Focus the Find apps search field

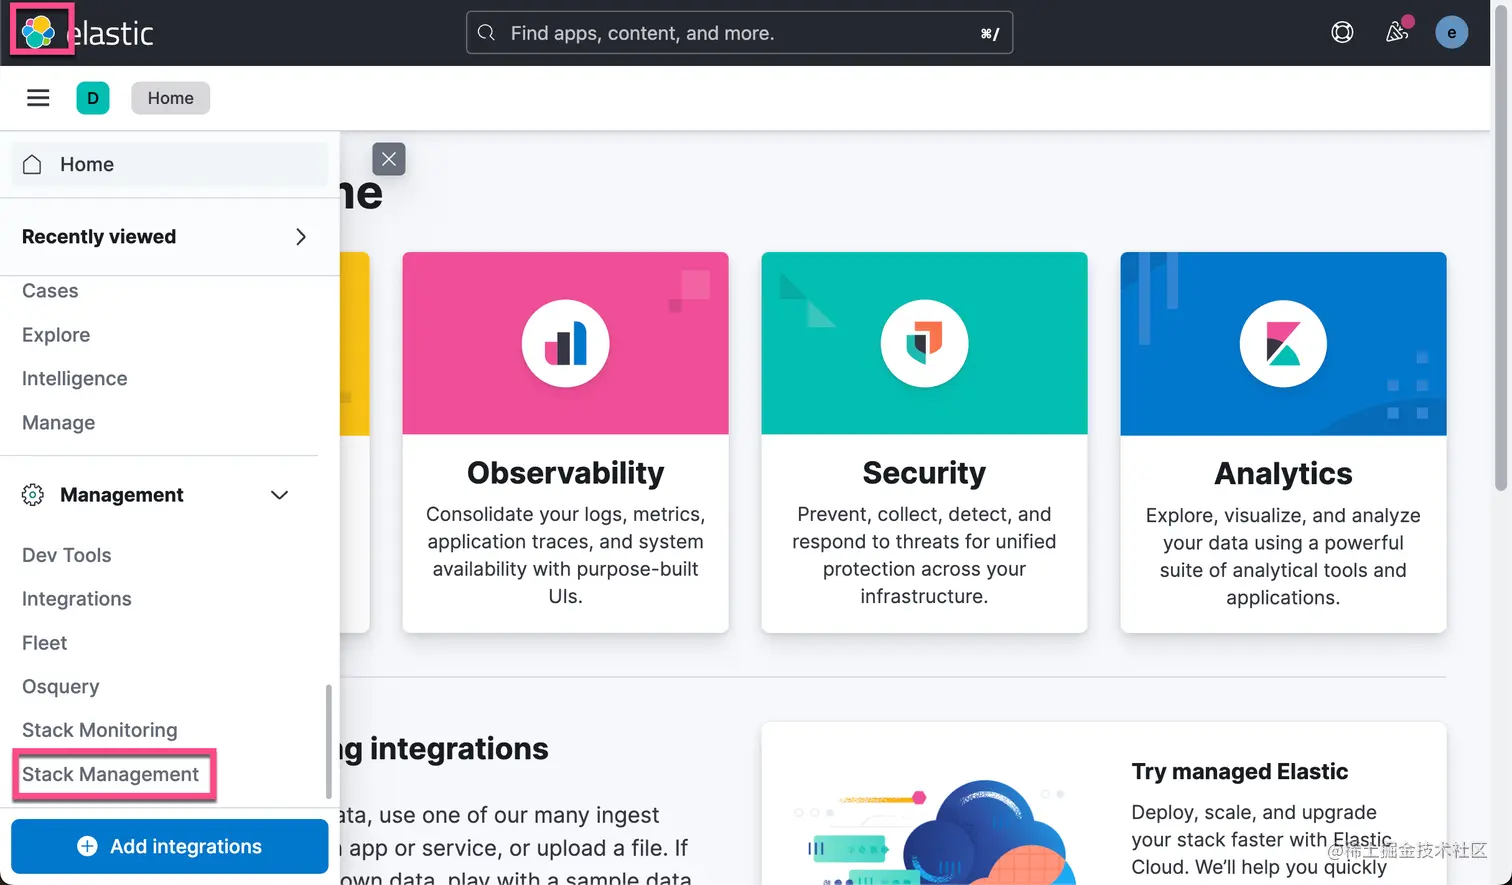point(739,33)
